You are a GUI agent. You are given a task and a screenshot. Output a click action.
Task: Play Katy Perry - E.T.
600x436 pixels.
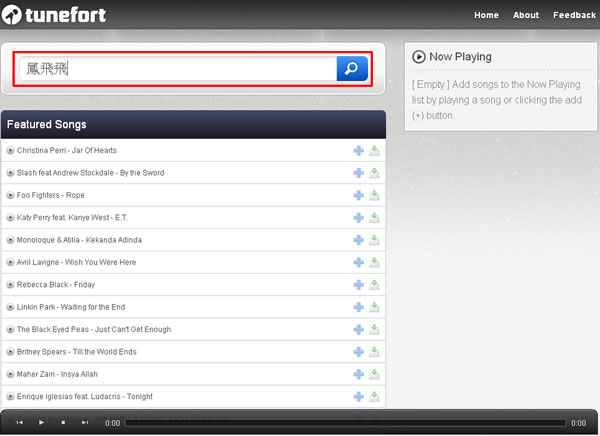click(10, 218)
